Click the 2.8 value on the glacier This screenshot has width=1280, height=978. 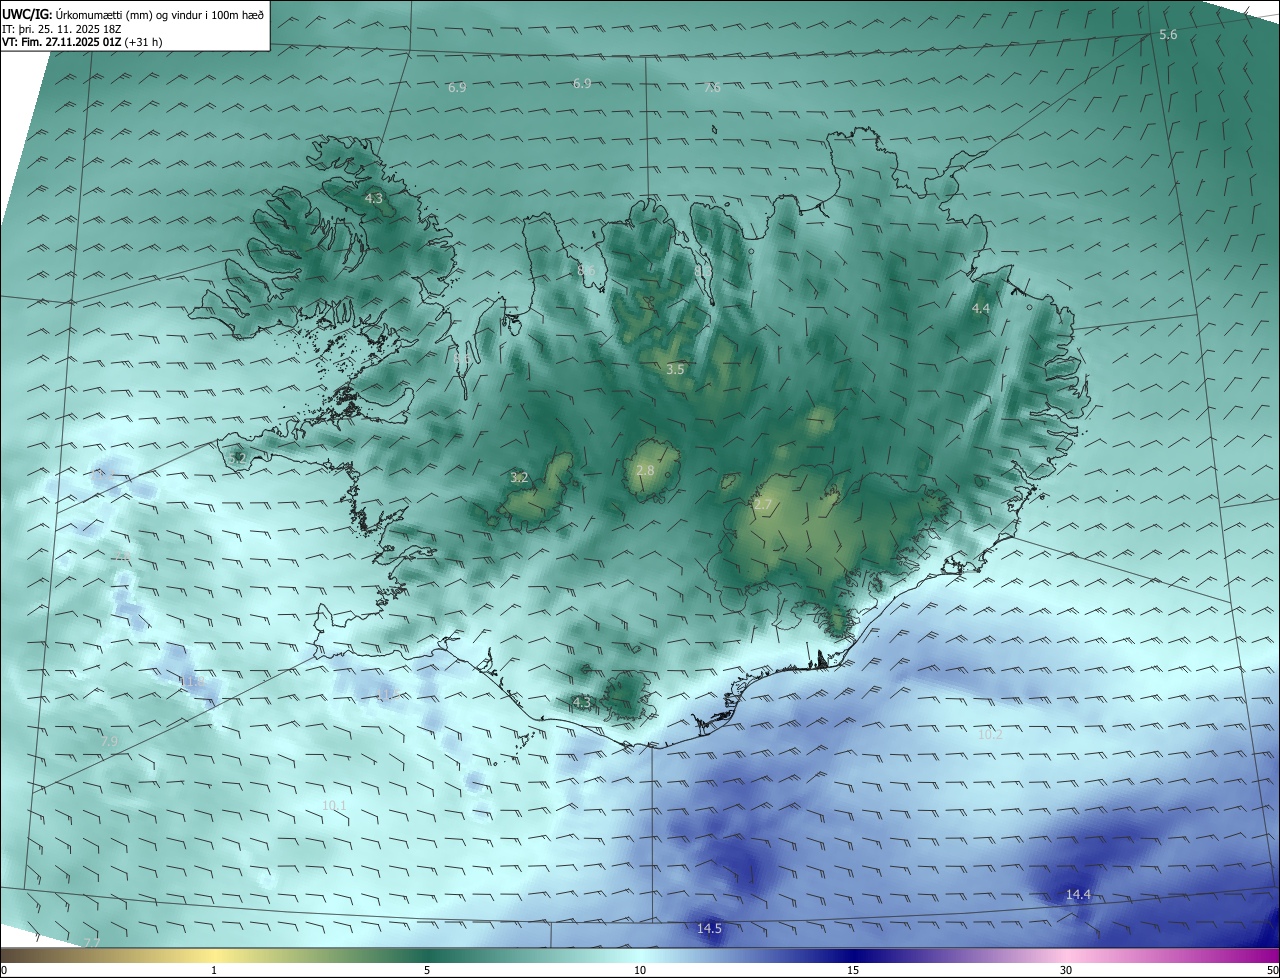[645, 471]
